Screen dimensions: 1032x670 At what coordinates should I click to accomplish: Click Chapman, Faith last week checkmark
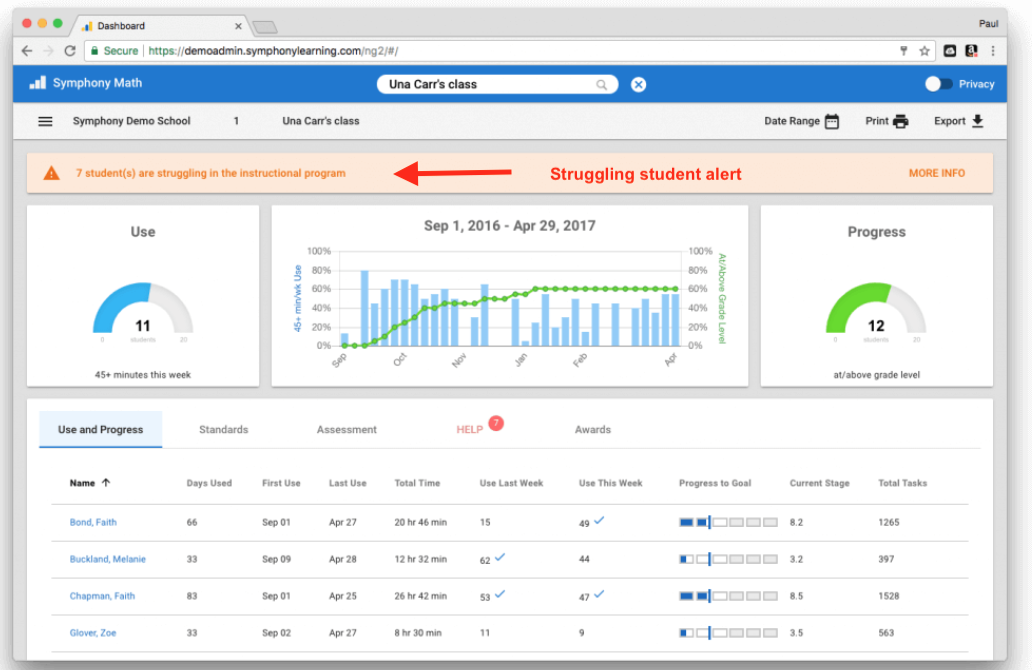click(500, 594)
